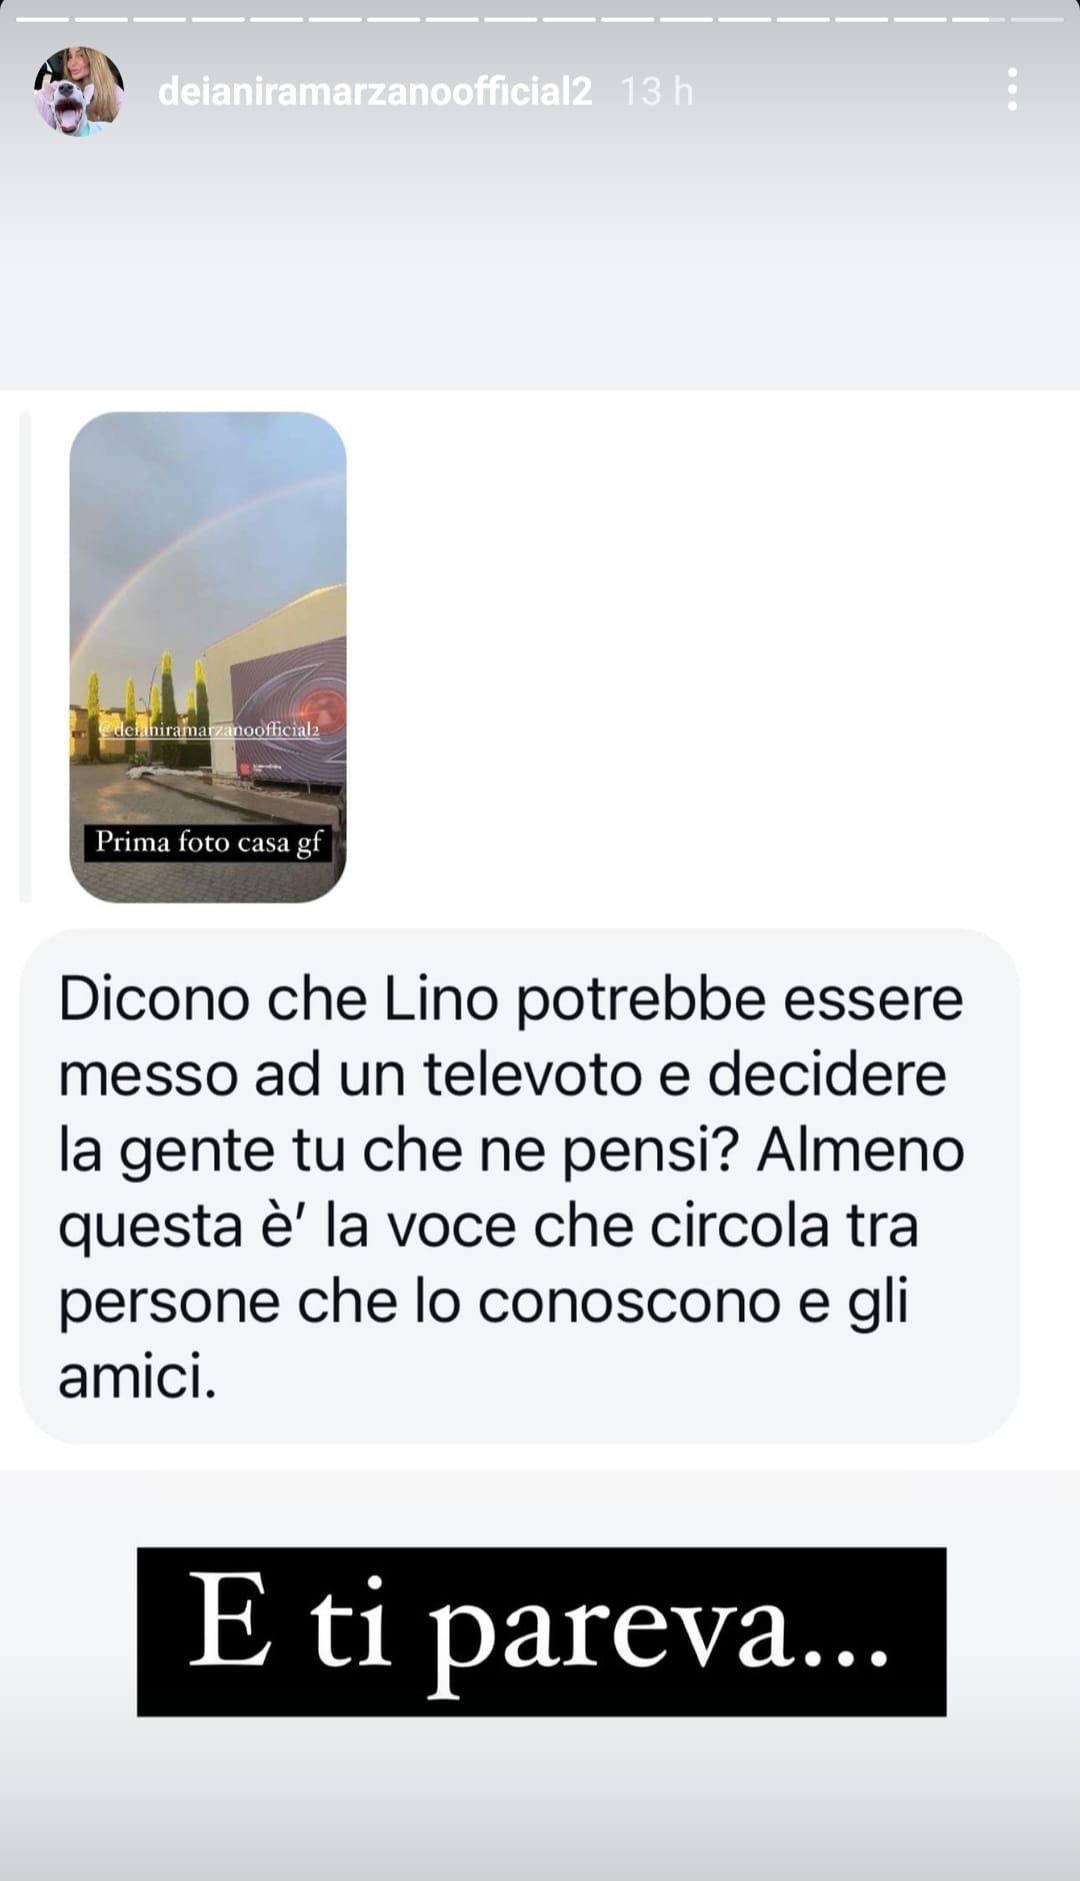Viewport: 1080px width, 1881px height.
Task: Select the word "televoto" in the message
Action: pyautogui.click(x=532, y=1075)
